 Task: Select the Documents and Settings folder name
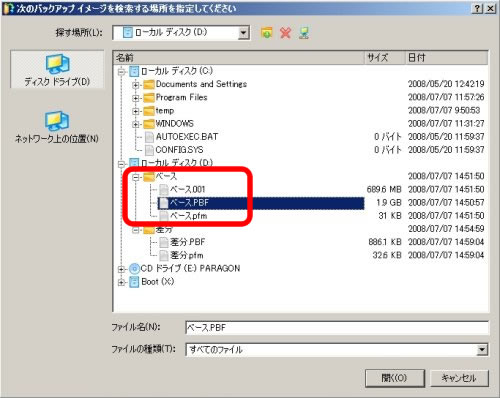click(x=201, y=84)
